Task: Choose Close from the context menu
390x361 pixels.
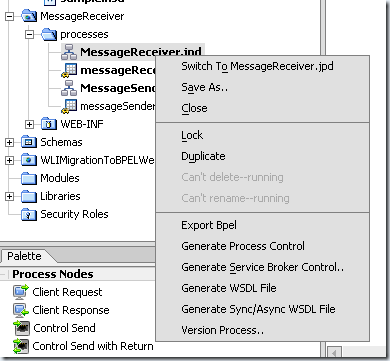Action: (x=263, y=108)
